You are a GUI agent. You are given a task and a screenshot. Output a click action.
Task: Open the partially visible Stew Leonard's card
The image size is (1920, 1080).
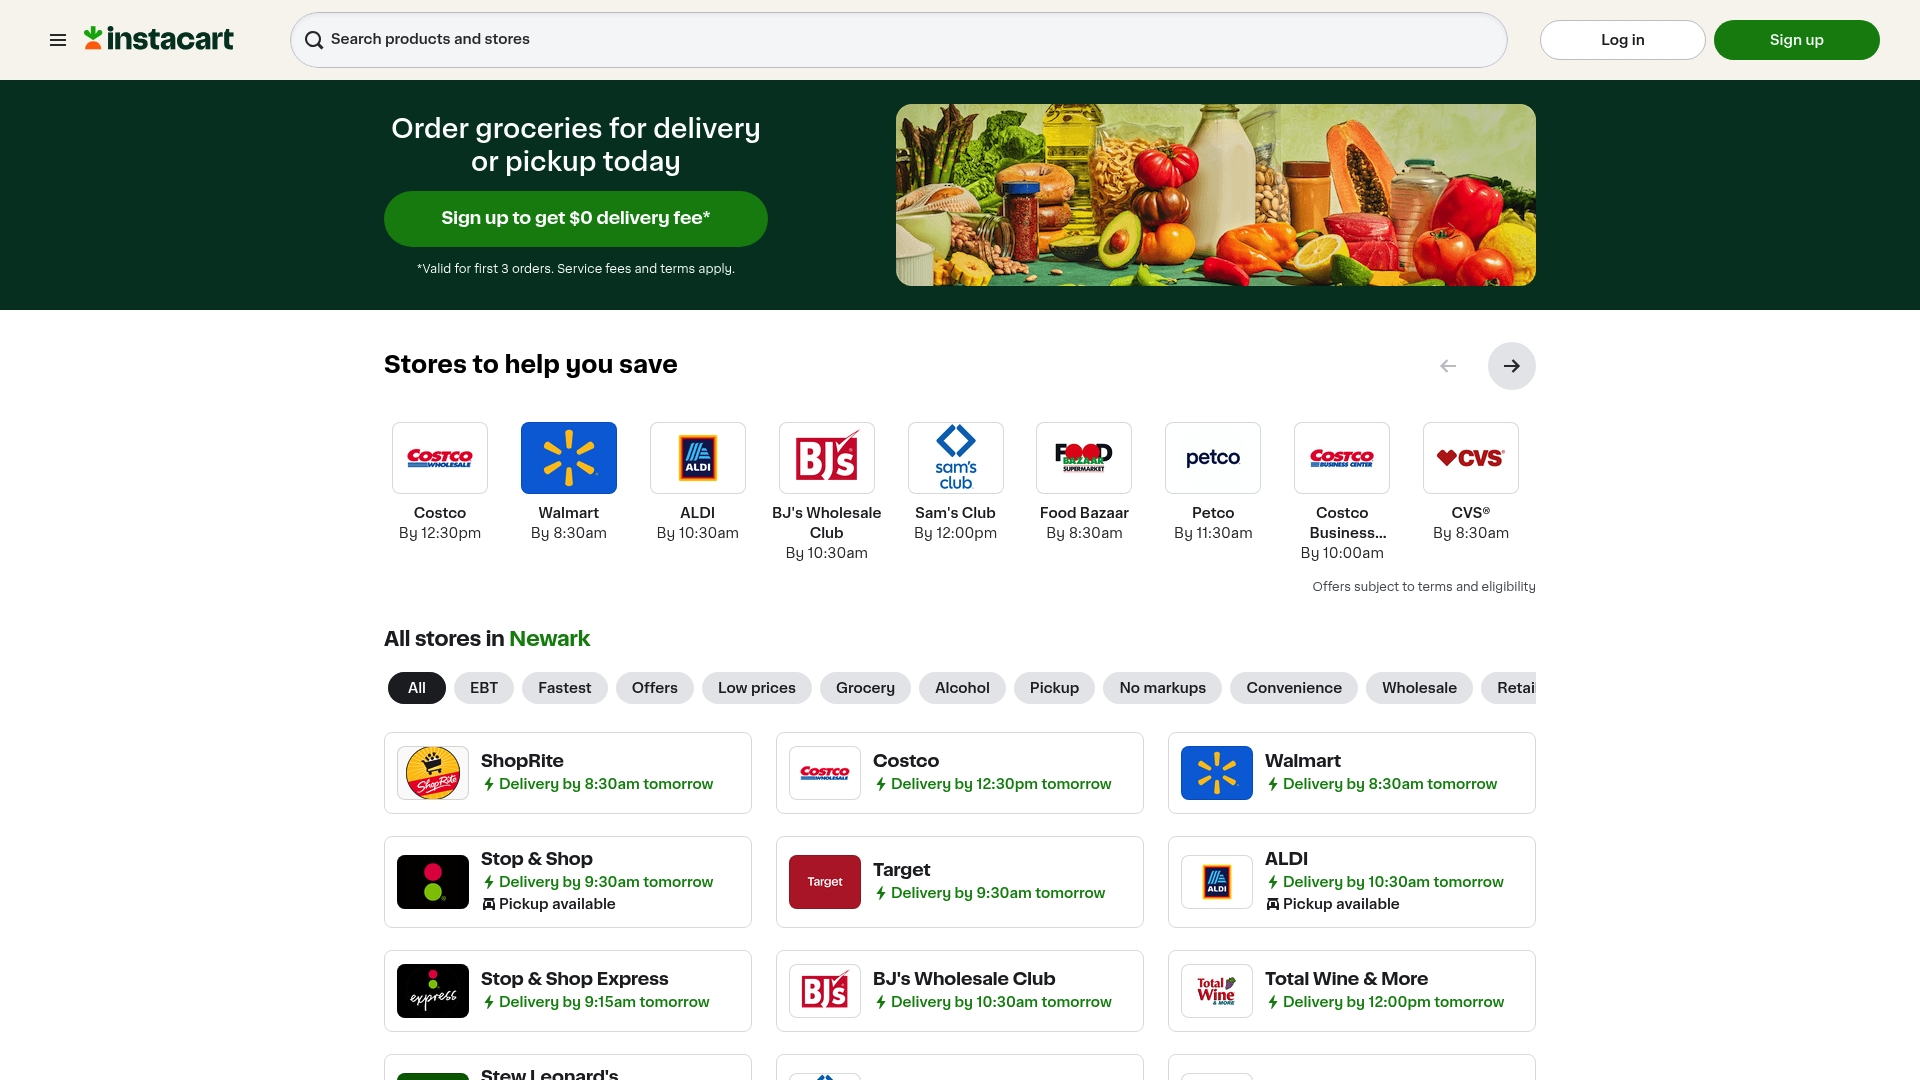(568, 1067)
